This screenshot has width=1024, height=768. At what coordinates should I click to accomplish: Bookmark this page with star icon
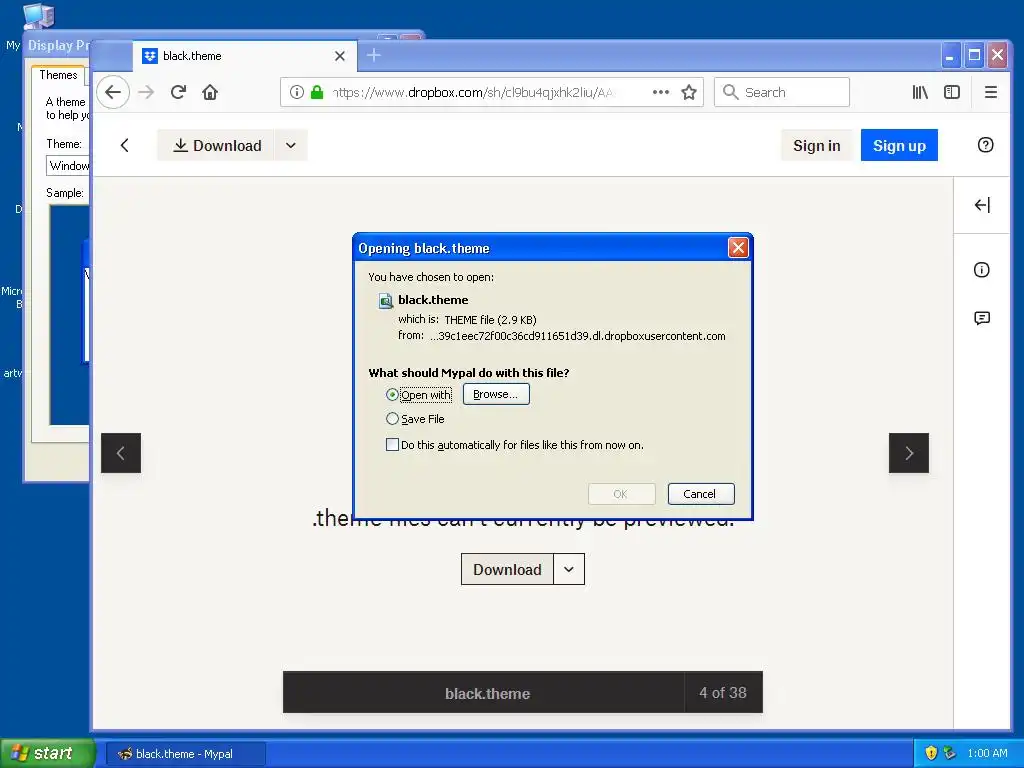[x=689, y=92]
